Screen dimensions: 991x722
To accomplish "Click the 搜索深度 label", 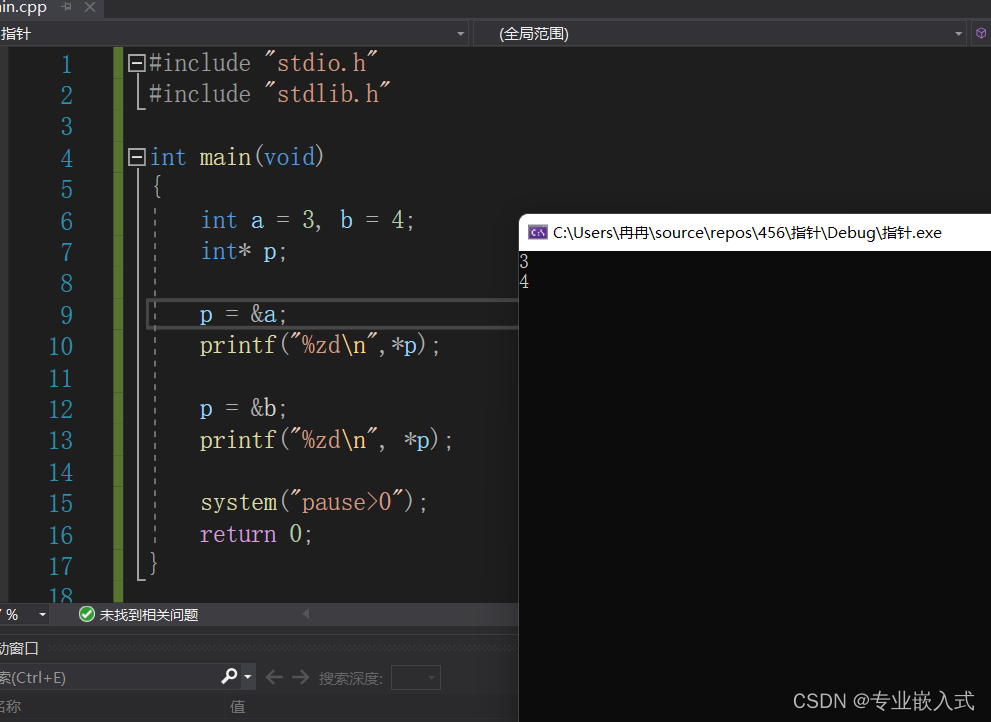I will [x=351, y=678].
